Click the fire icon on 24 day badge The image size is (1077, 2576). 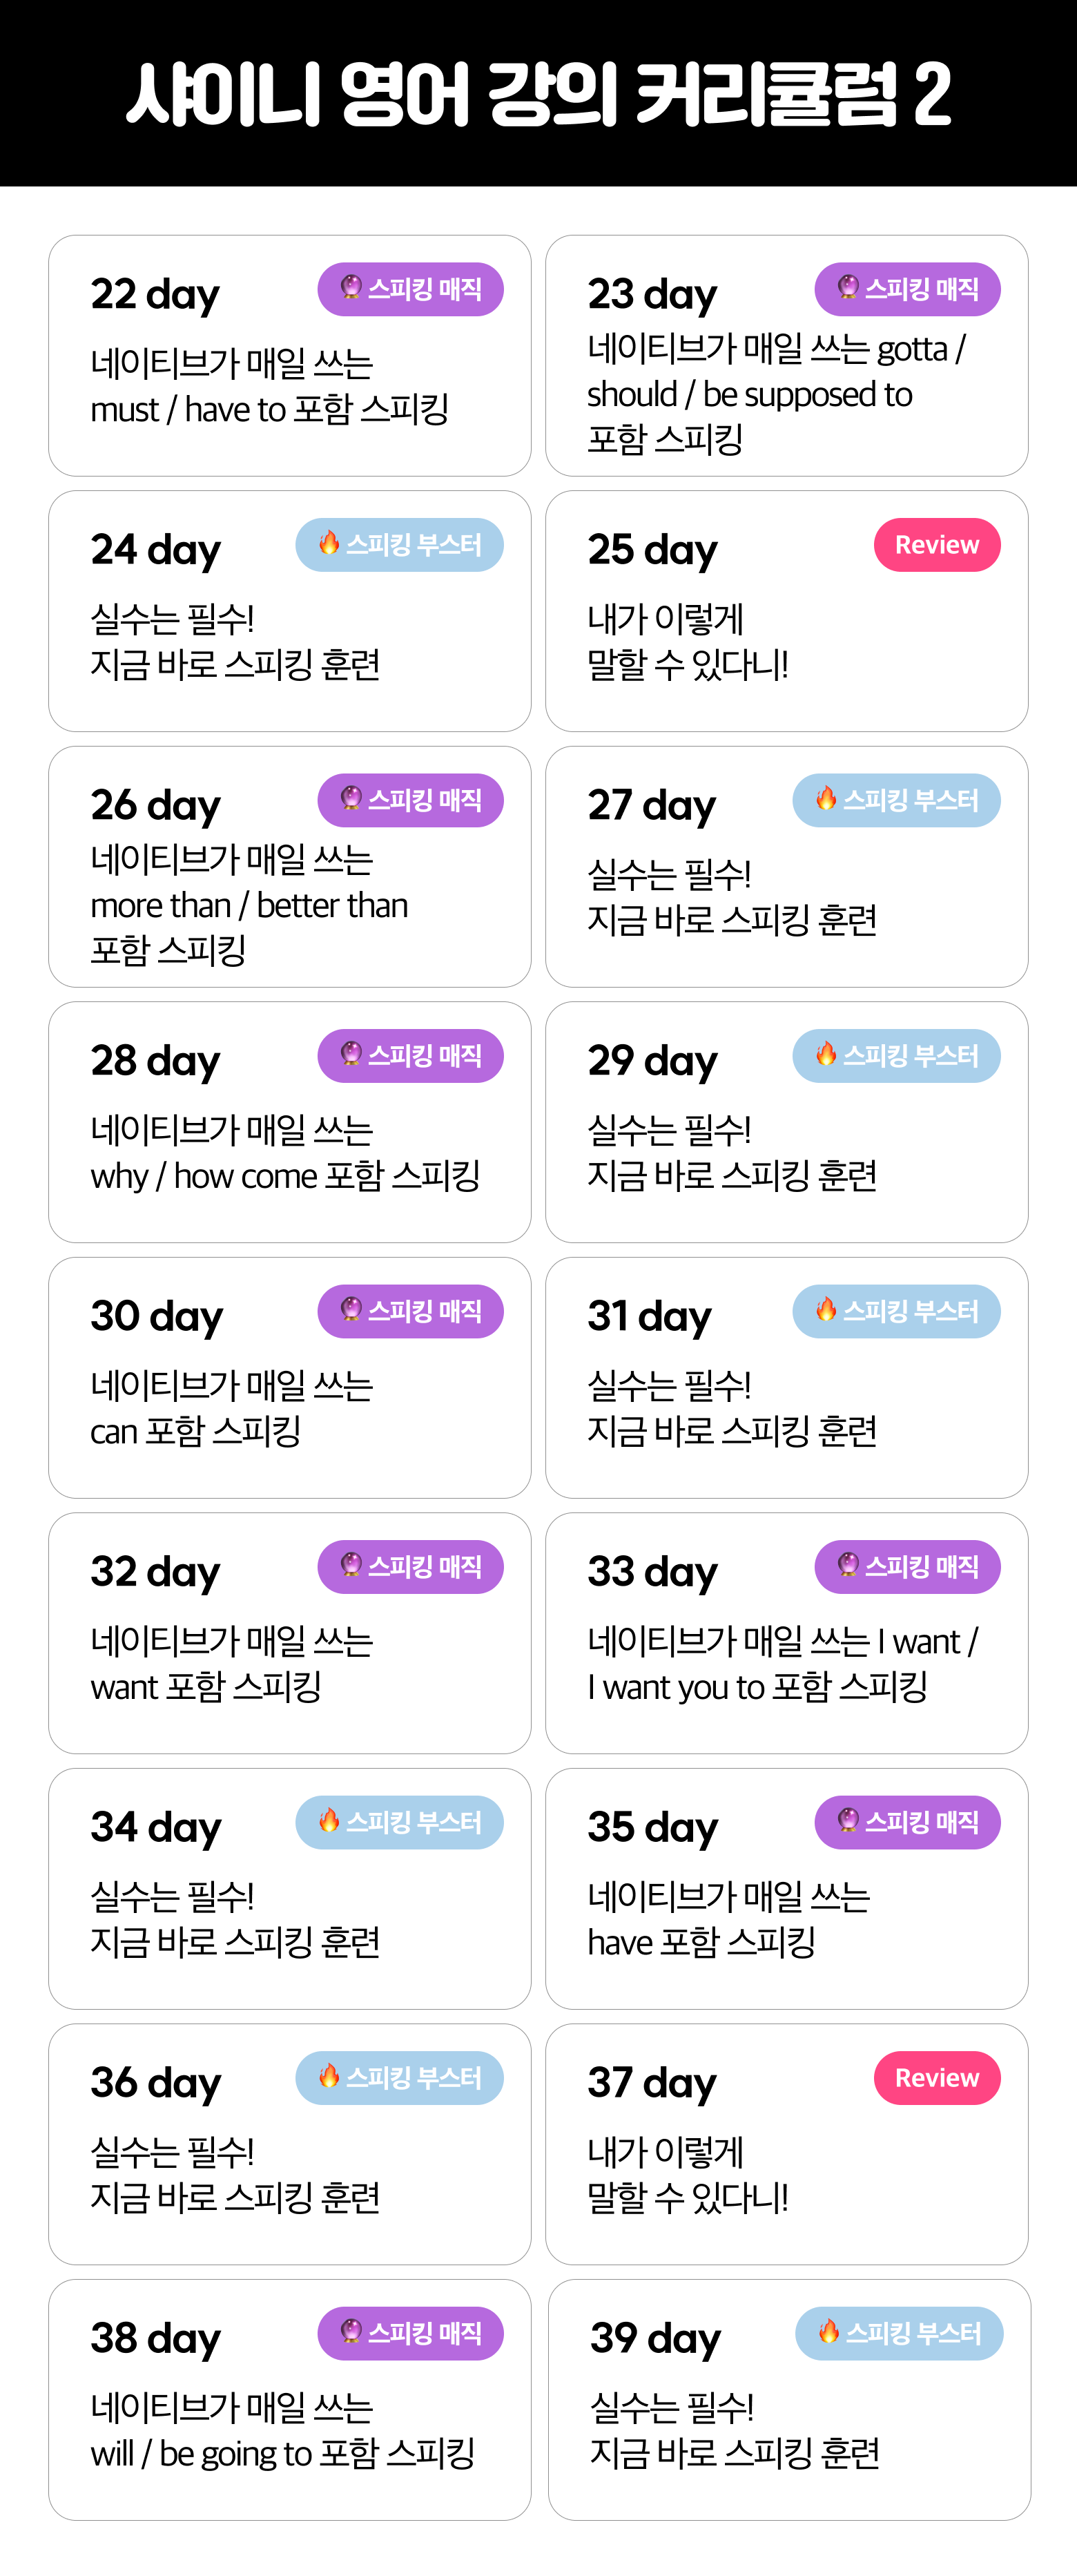click(329, 543)
